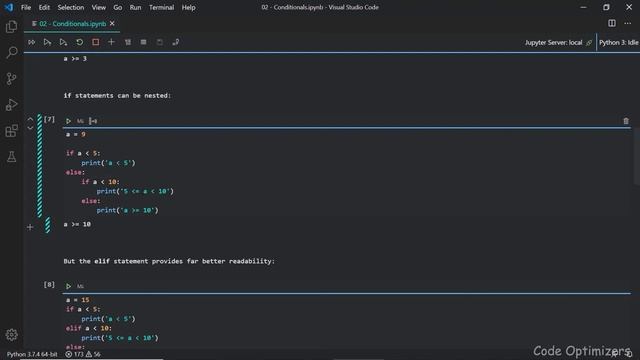Click the [7] execution count label
640x360 pixels.
point(49,119)
